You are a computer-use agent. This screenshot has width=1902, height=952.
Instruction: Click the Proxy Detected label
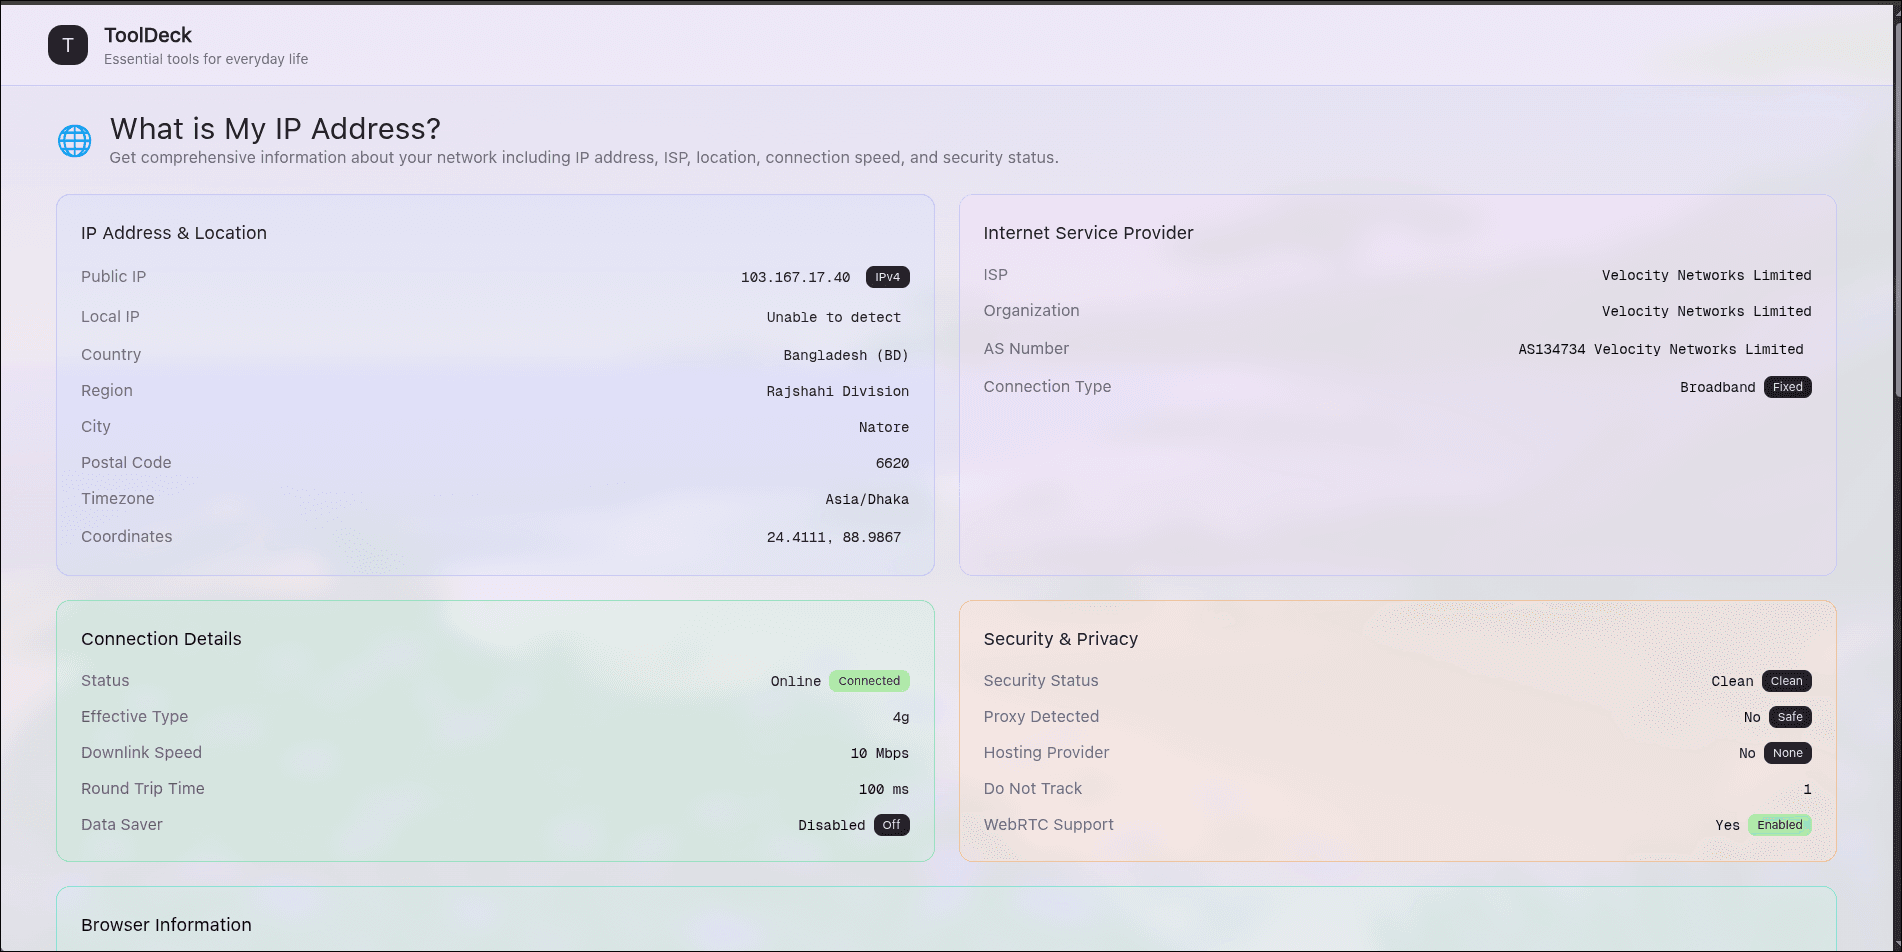coord(1041,717)
